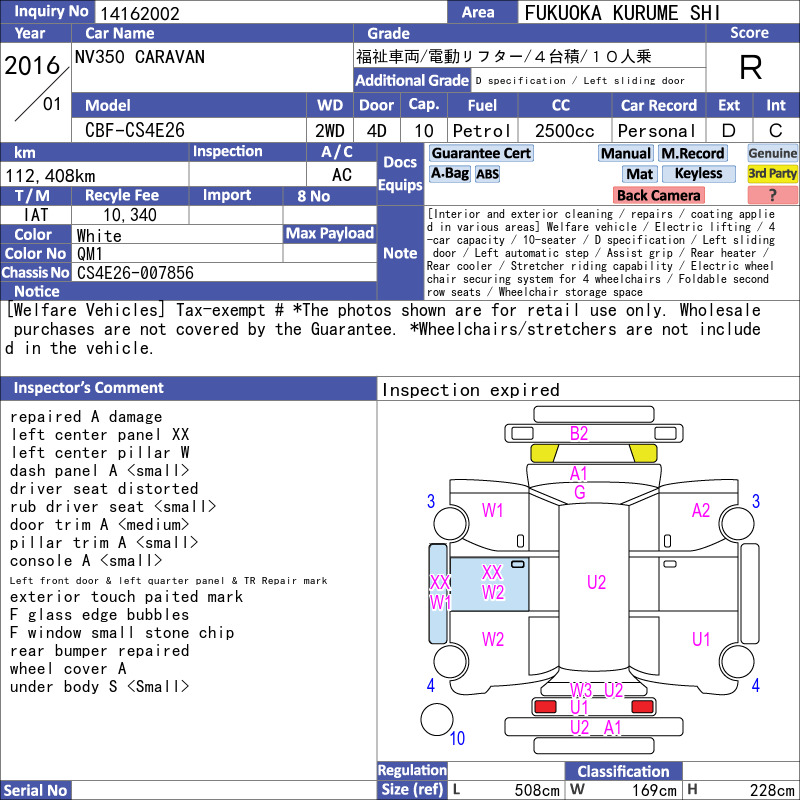800x800 pixels.
Task: Click the G mark on windshield
Action: point(579,492)
